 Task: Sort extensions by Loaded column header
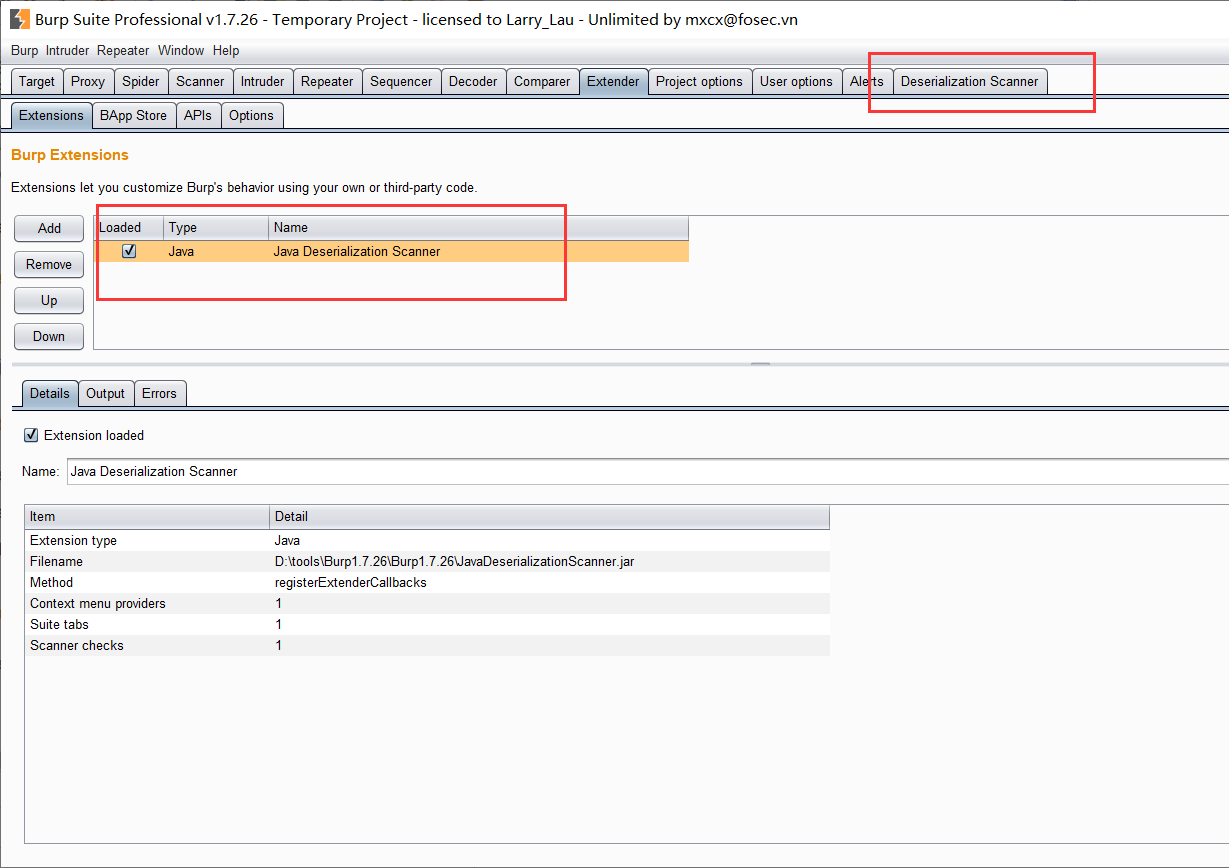click(x=129, y=227)
